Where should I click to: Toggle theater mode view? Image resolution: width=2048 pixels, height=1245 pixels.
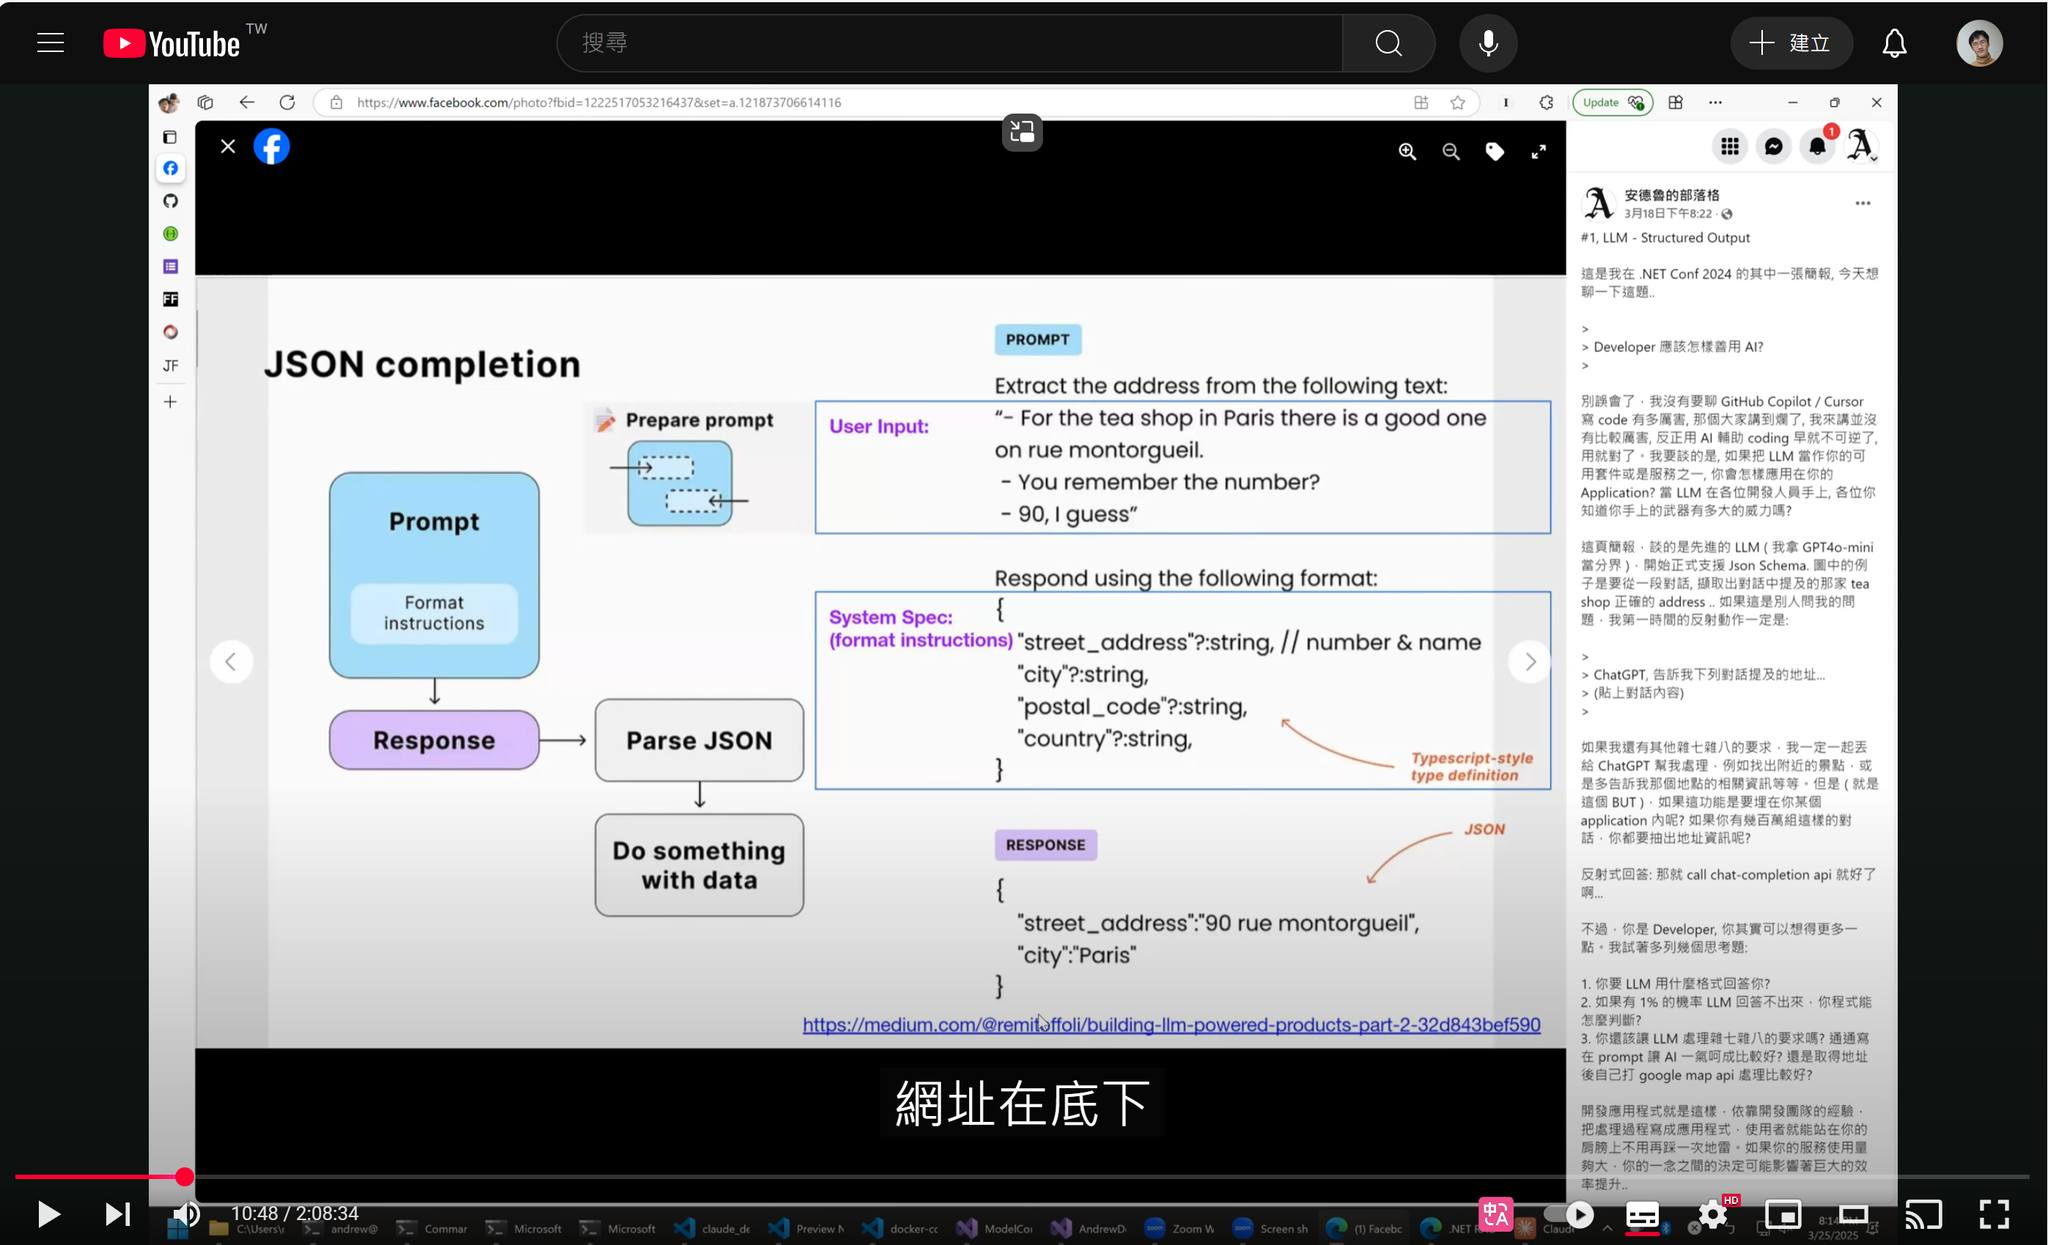pyautogui.click(x=1853, y=1214)
